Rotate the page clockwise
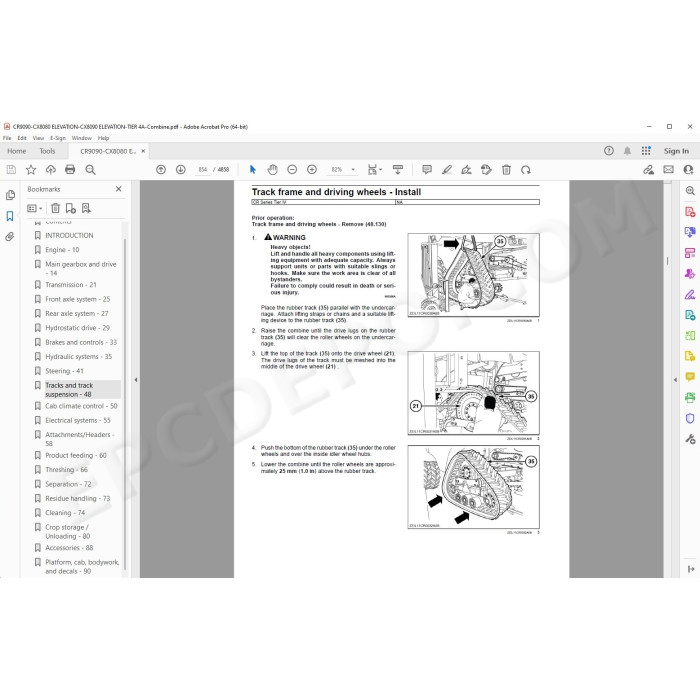 [x=526, y=170]
